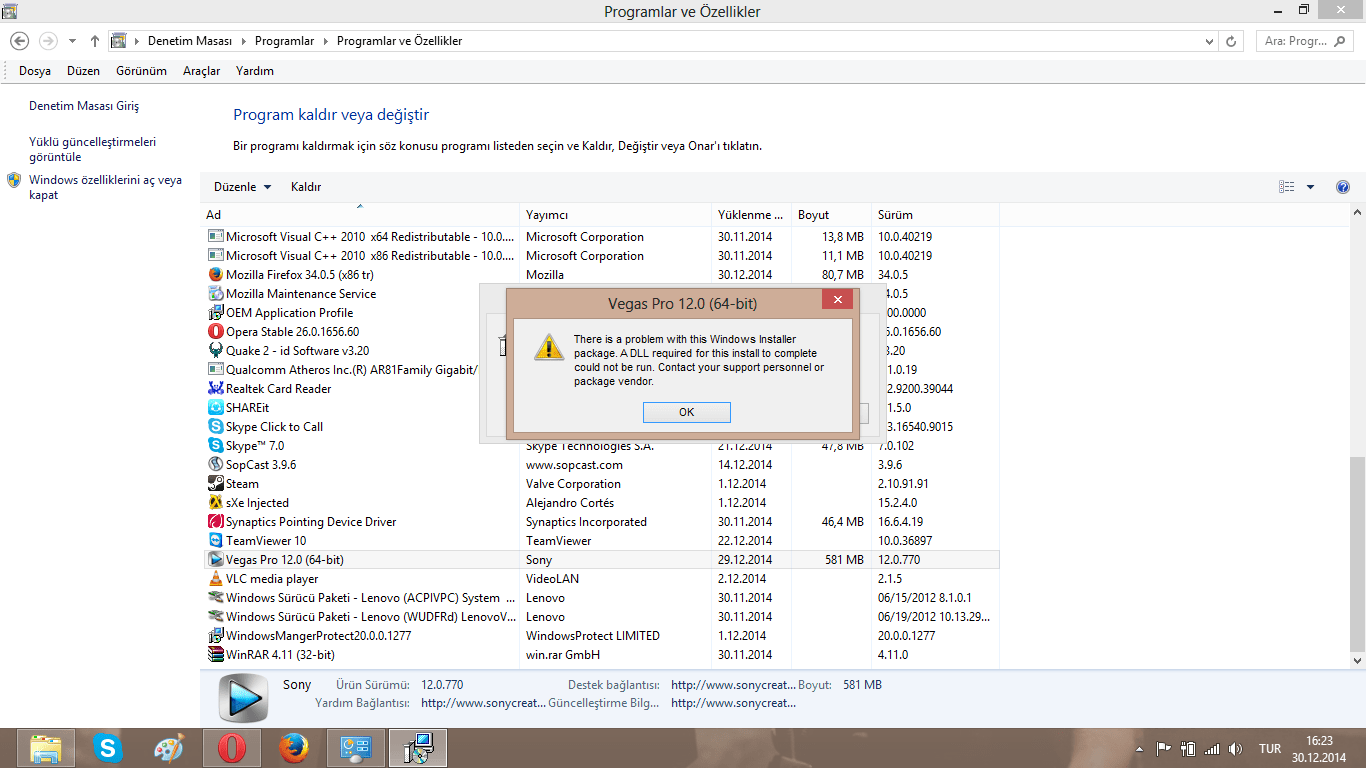Click the Kaldır toolbar button

[x=306, y=187]
